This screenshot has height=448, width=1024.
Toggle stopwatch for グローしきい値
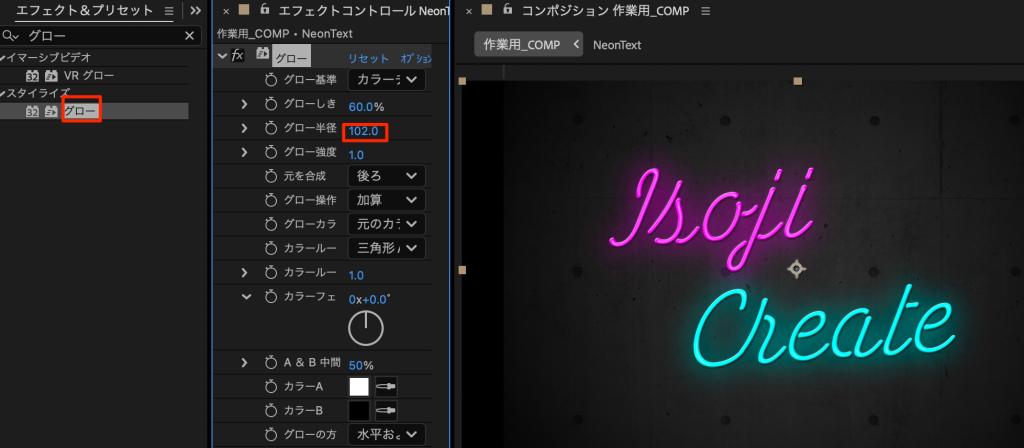tap(271, 105)
